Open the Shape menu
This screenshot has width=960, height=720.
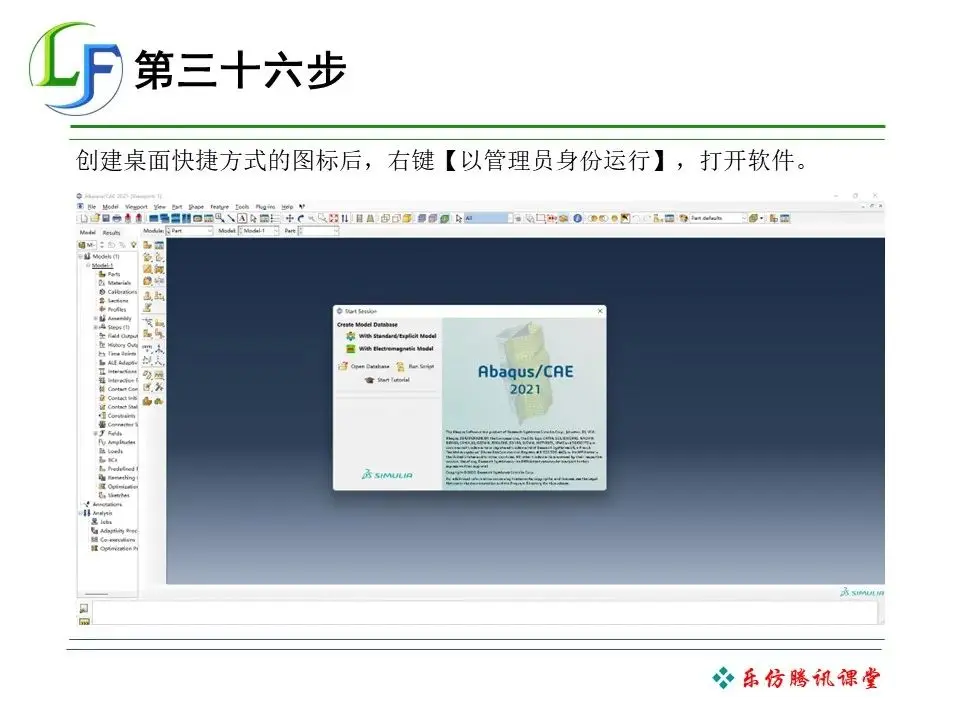196,207
